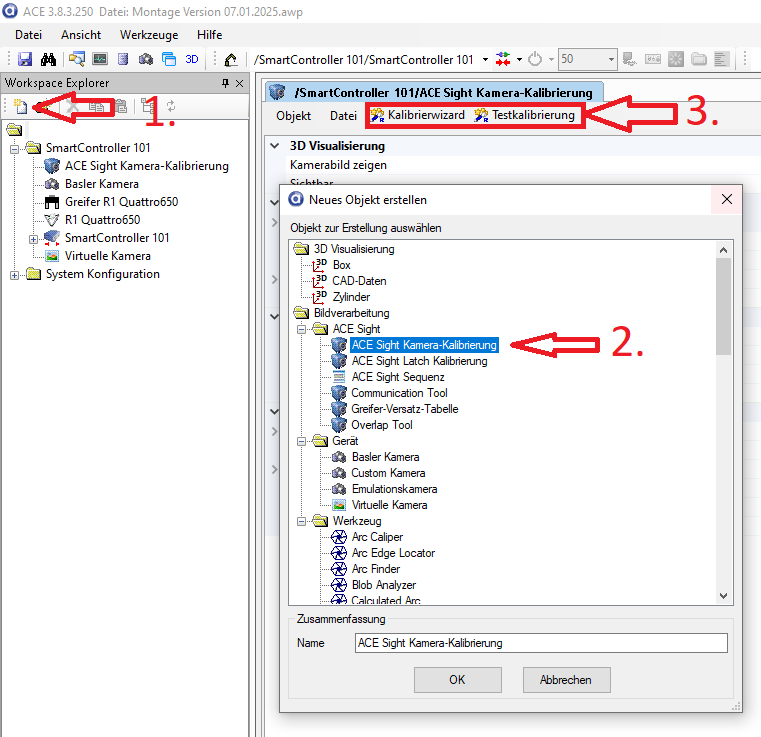Screen dimensions: 761x737
Task: Click the save icon in main toolbar
Action: pos(25,60)
